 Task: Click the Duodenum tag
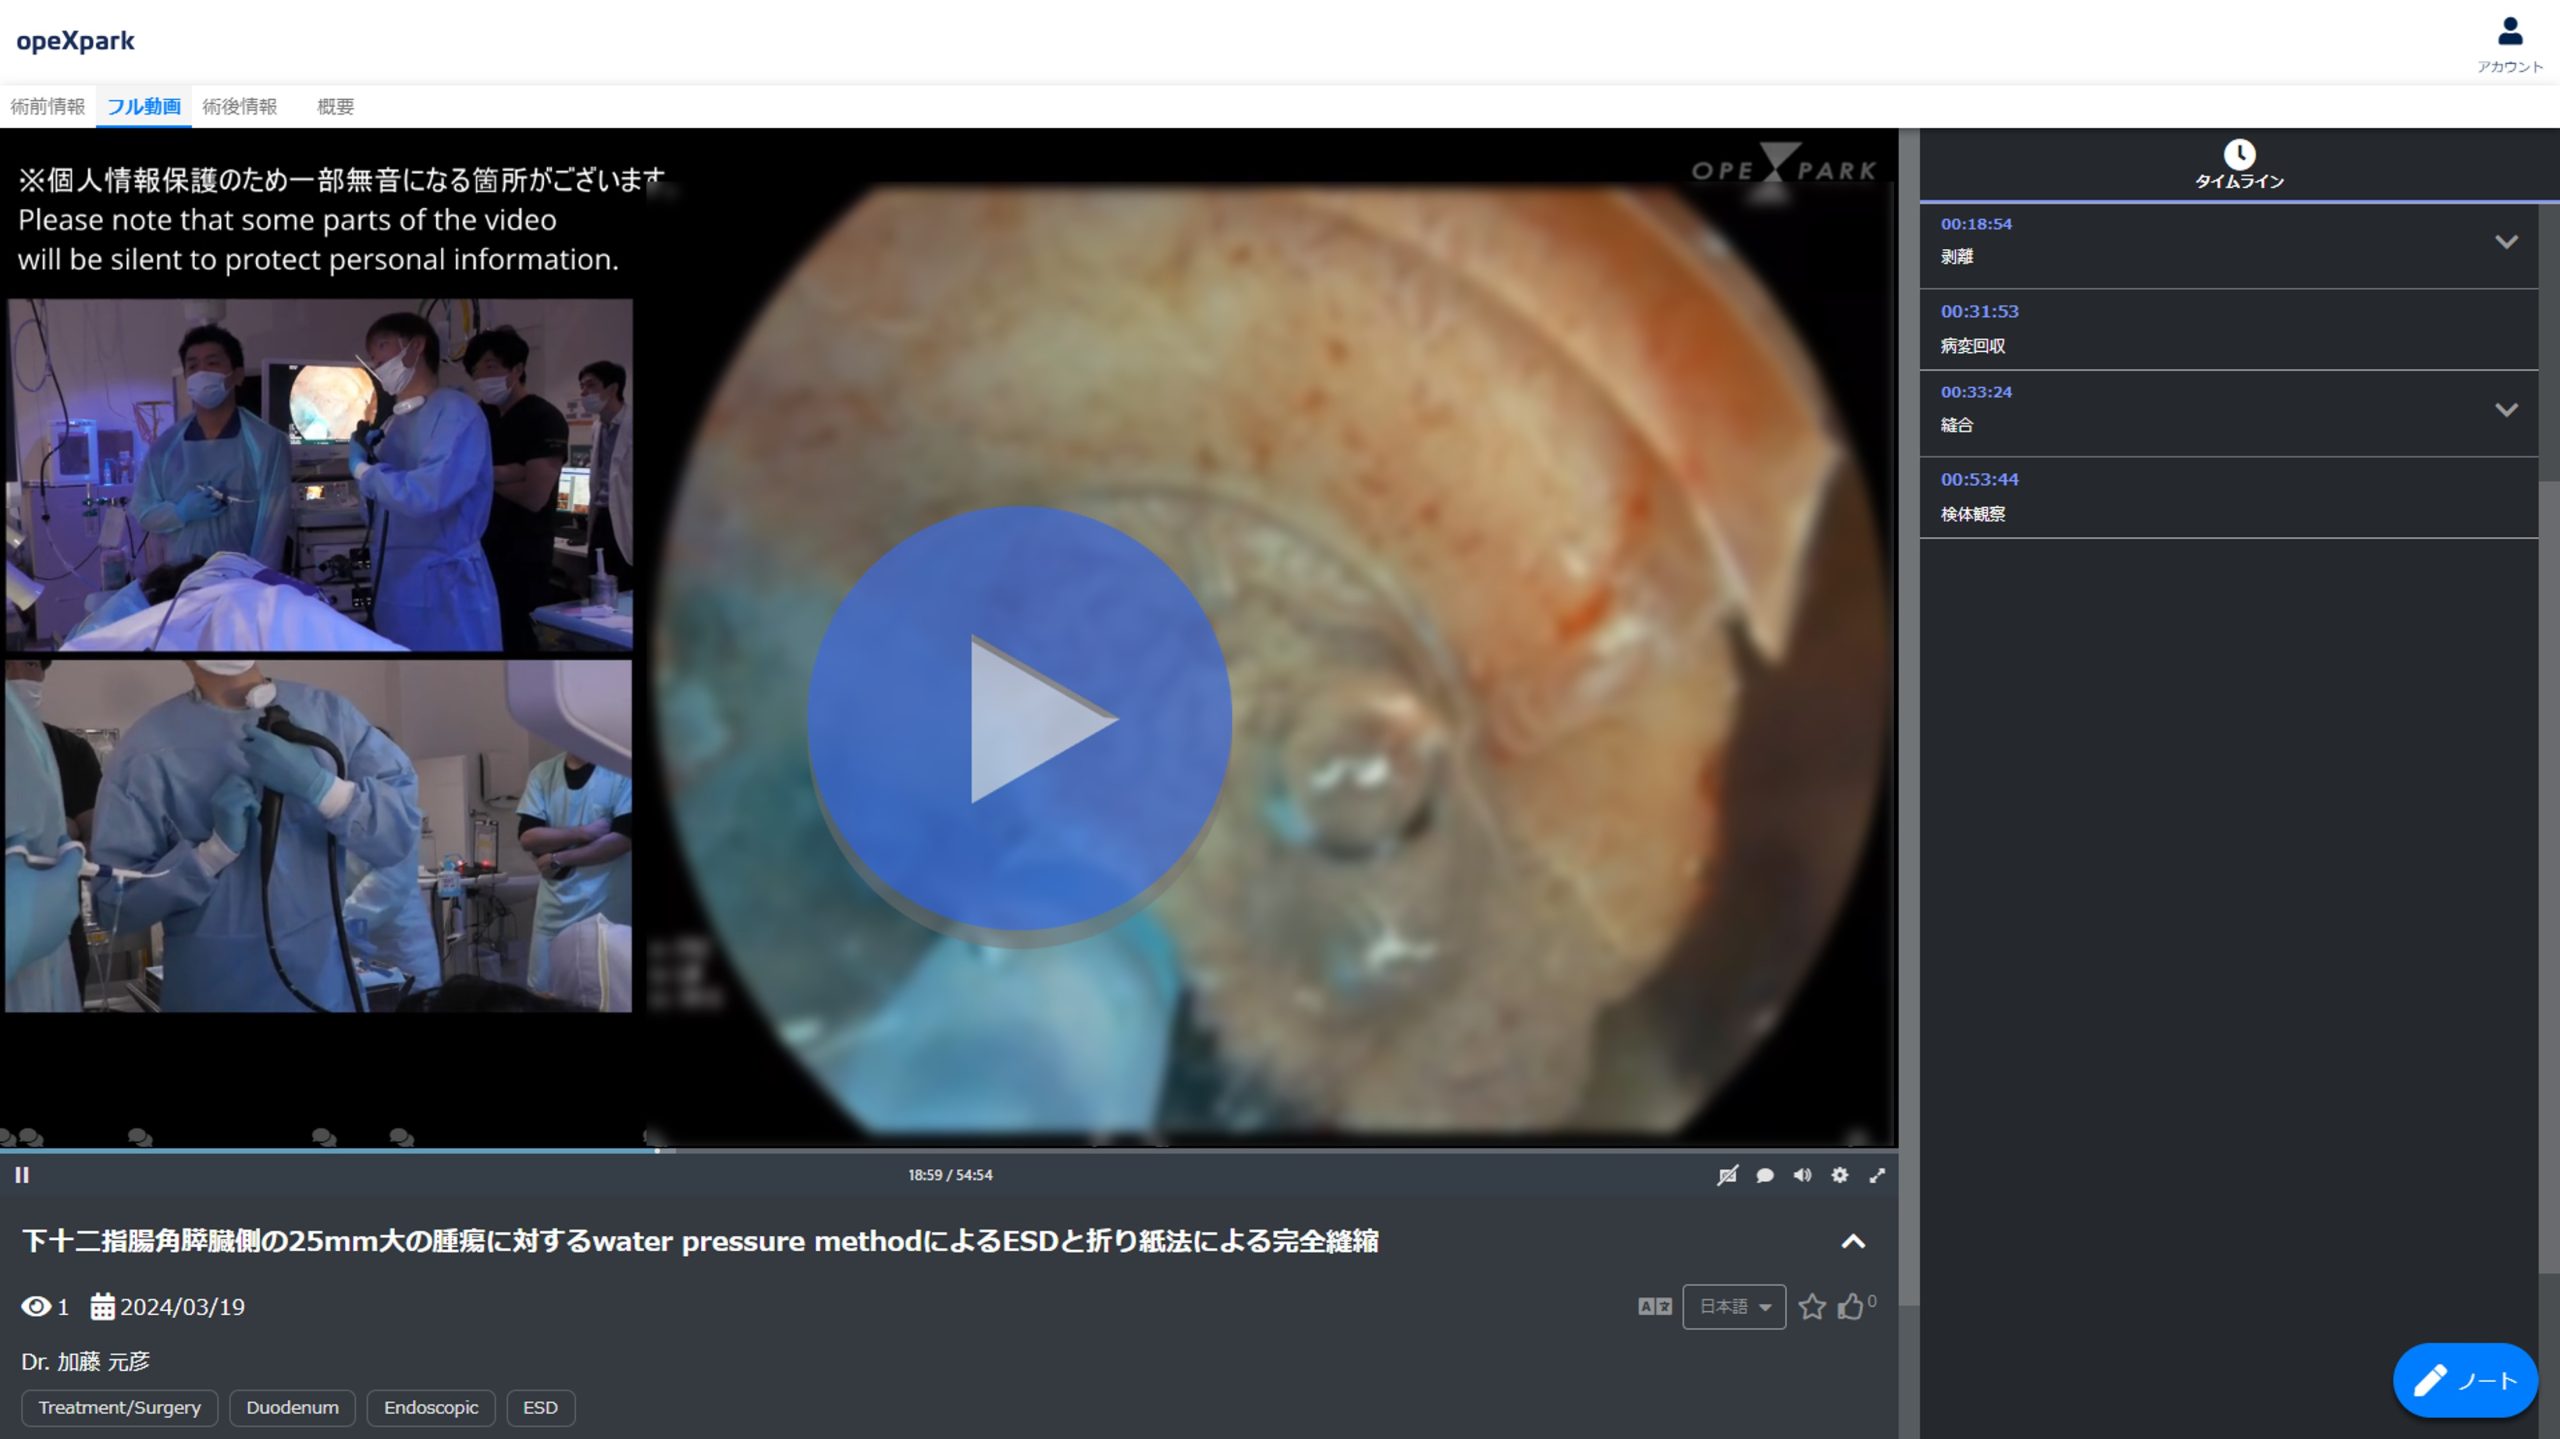pos(292,1407)
